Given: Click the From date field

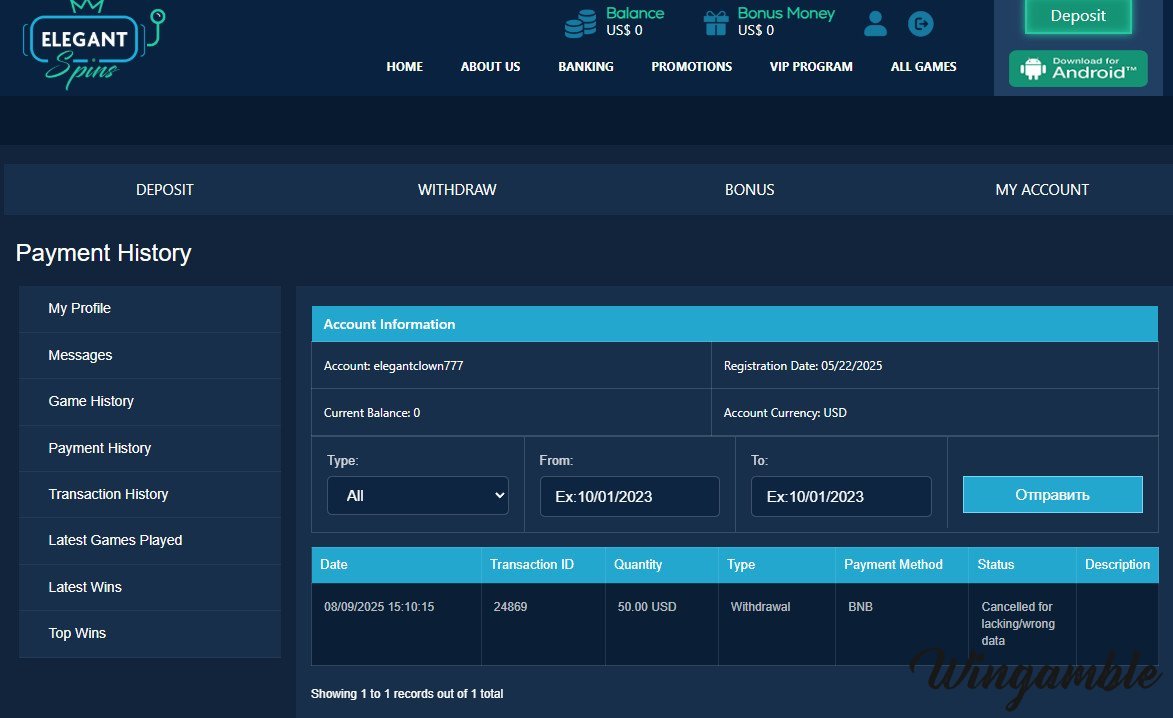Looking at the screenshot, I should [629, 496].
